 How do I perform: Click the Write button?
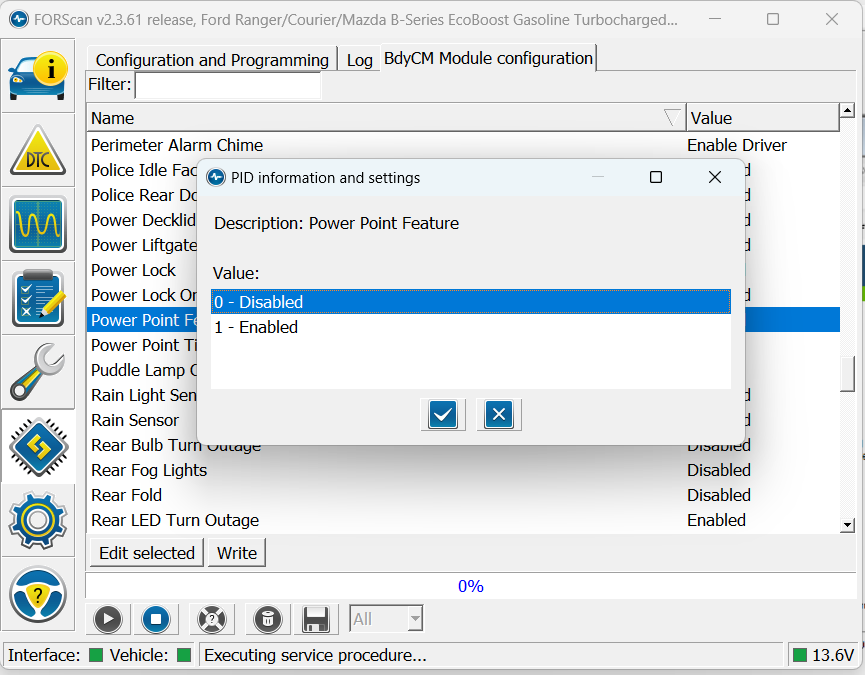tap(237, 553)
